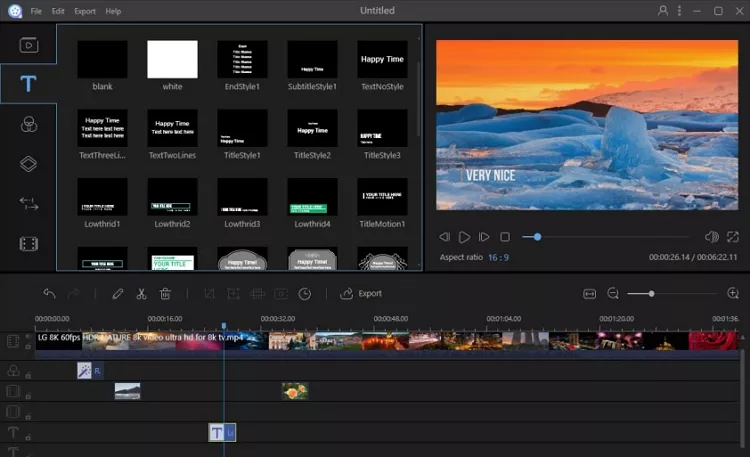Viewport: 750px width, 457px height.
Task: Zoom out the timeline
Action: pyautogui.click(x=613, y=293)
